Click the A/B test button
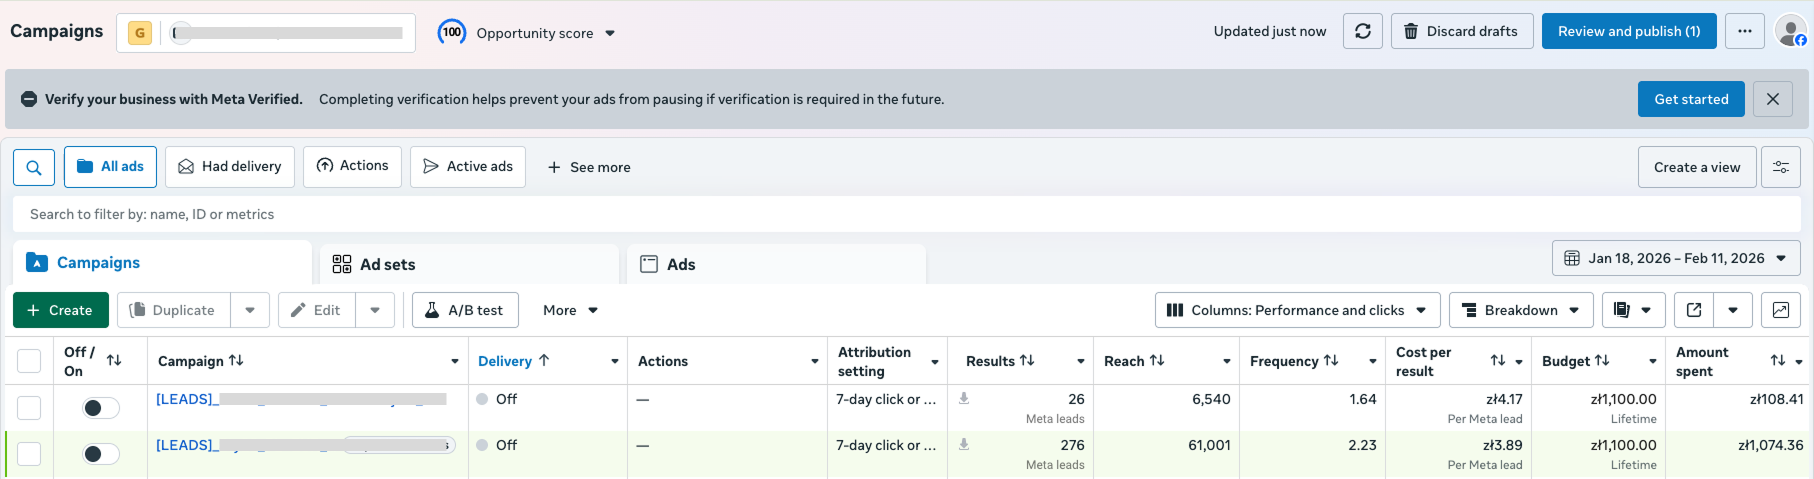The height and width of the screenshot is (479, 1814). coord(465,310)
